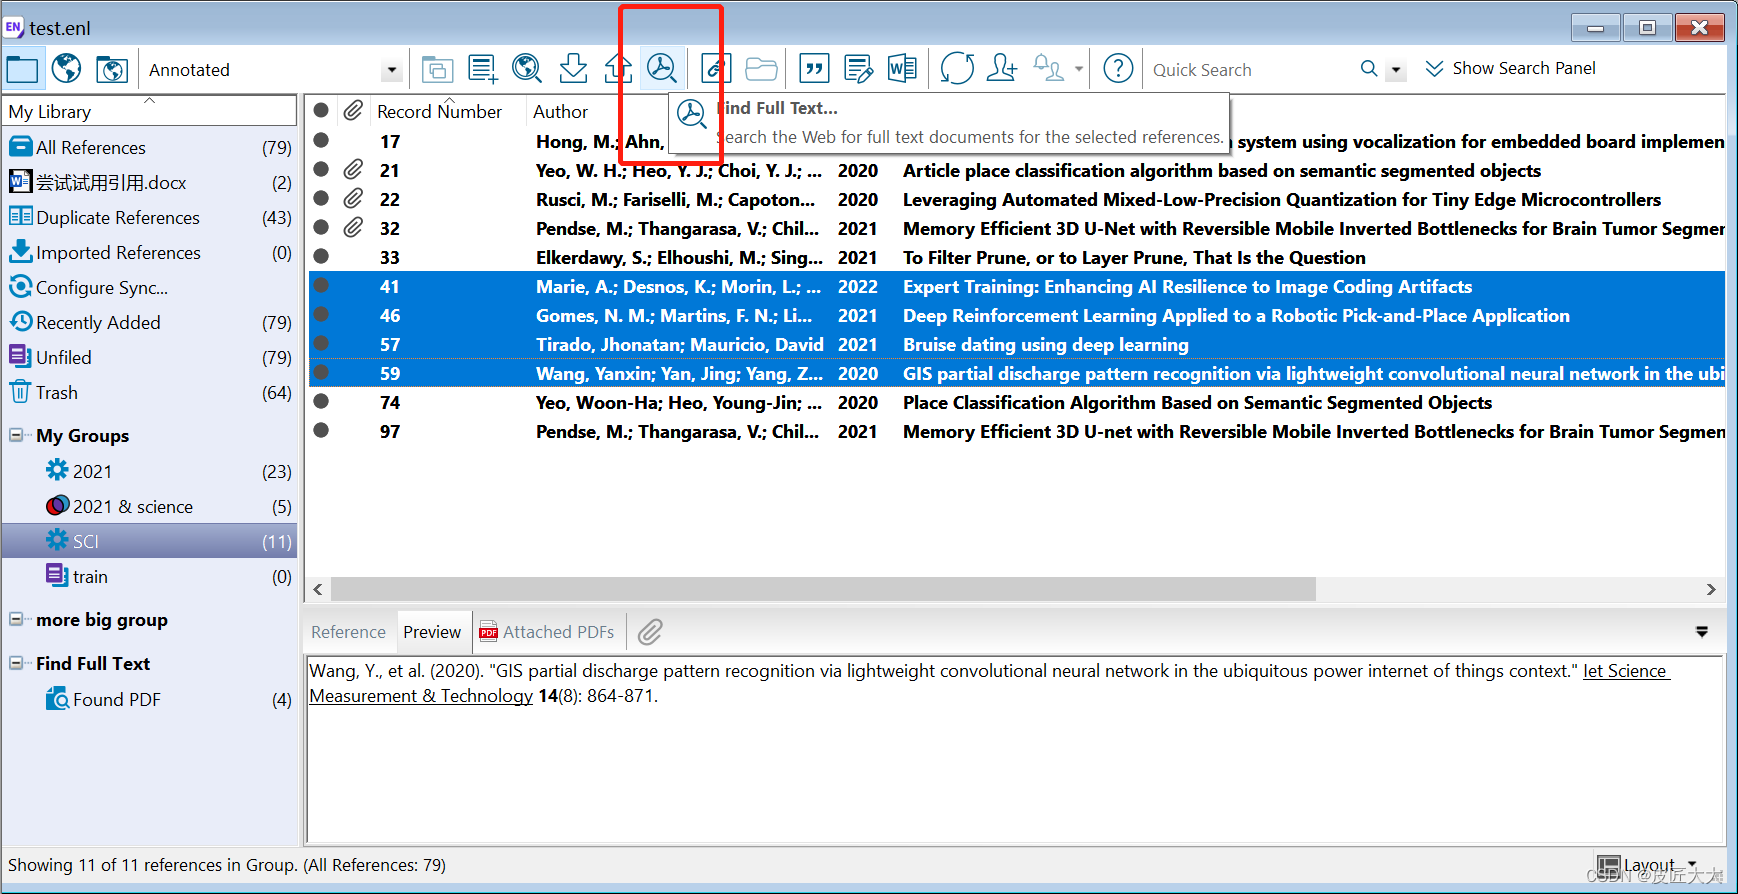Sort by the Author column header
This screenshot has width=1738, height=894.
pyautogui.click(x=560, y=112)
